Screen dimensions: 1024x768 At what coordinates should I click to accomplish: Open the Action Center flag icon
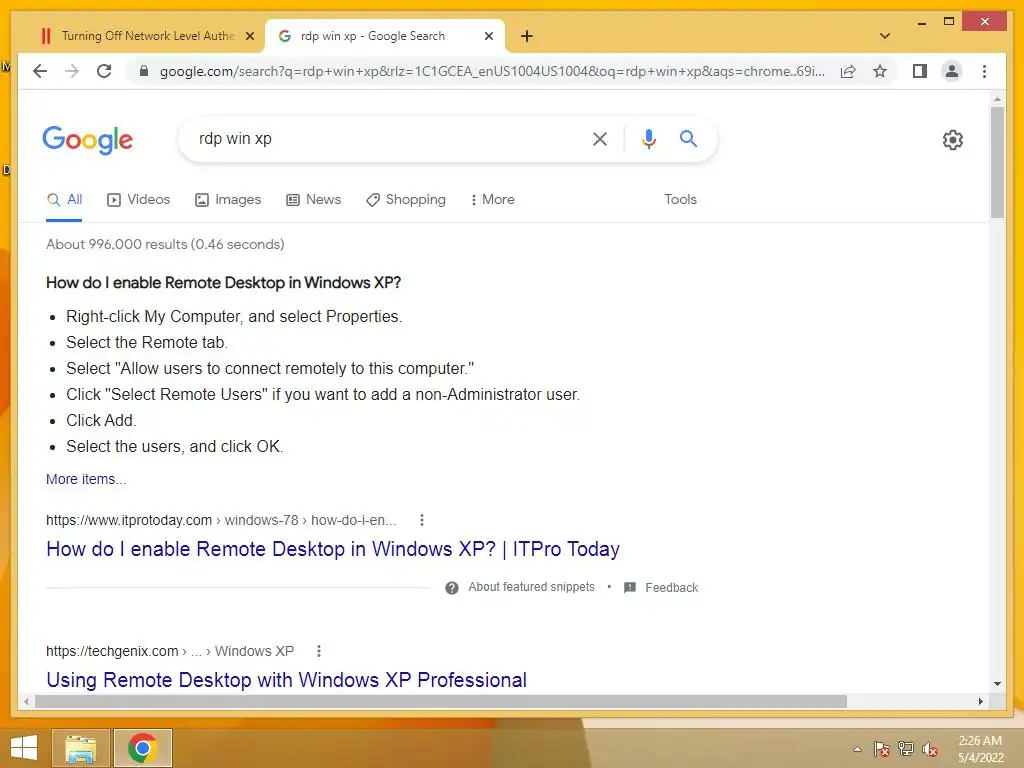click(881, 749)
